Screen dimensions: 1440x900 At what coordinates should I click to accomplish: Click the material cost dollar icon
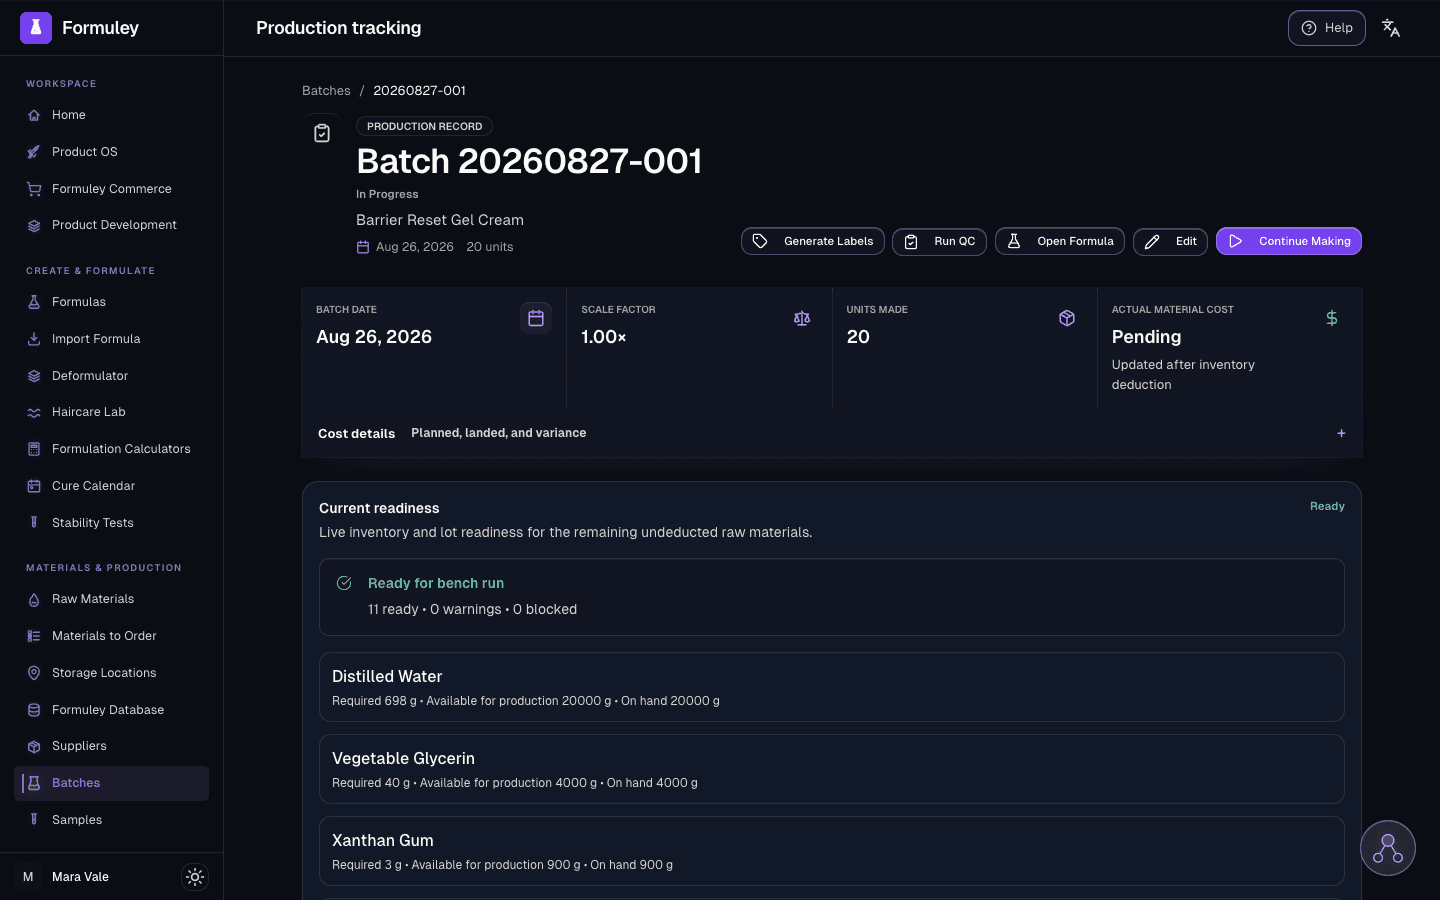click(x=1332, y=318)
